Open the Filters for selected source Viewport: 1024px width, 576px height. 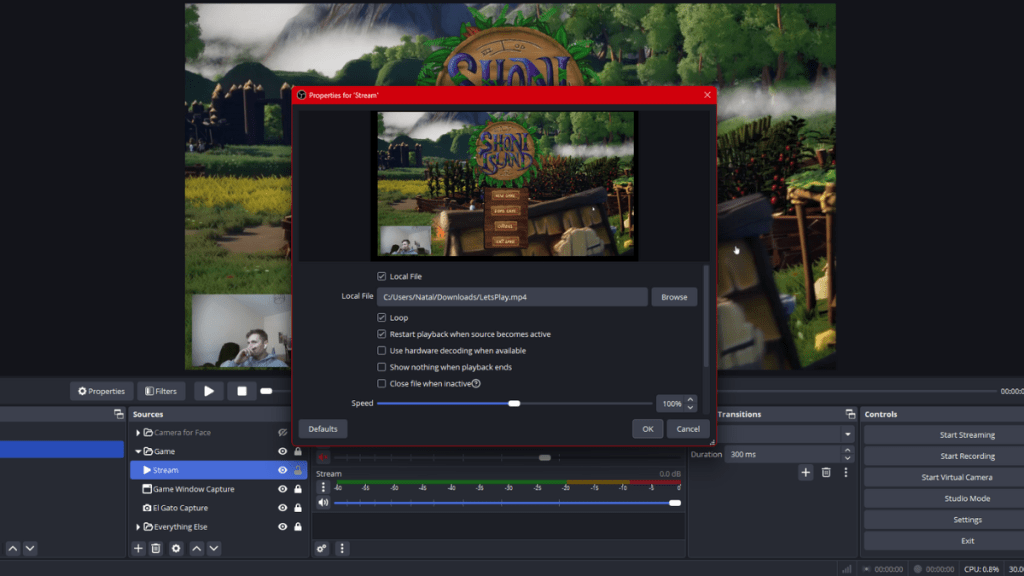[161, 391]
